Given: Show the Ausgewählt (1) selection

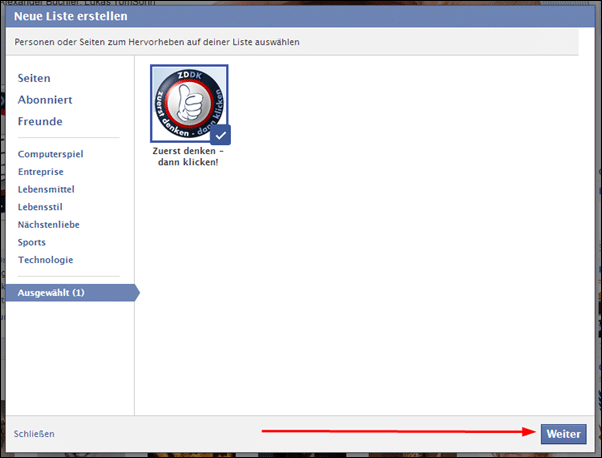Looking at the screenshot, I should pos(73,293).
